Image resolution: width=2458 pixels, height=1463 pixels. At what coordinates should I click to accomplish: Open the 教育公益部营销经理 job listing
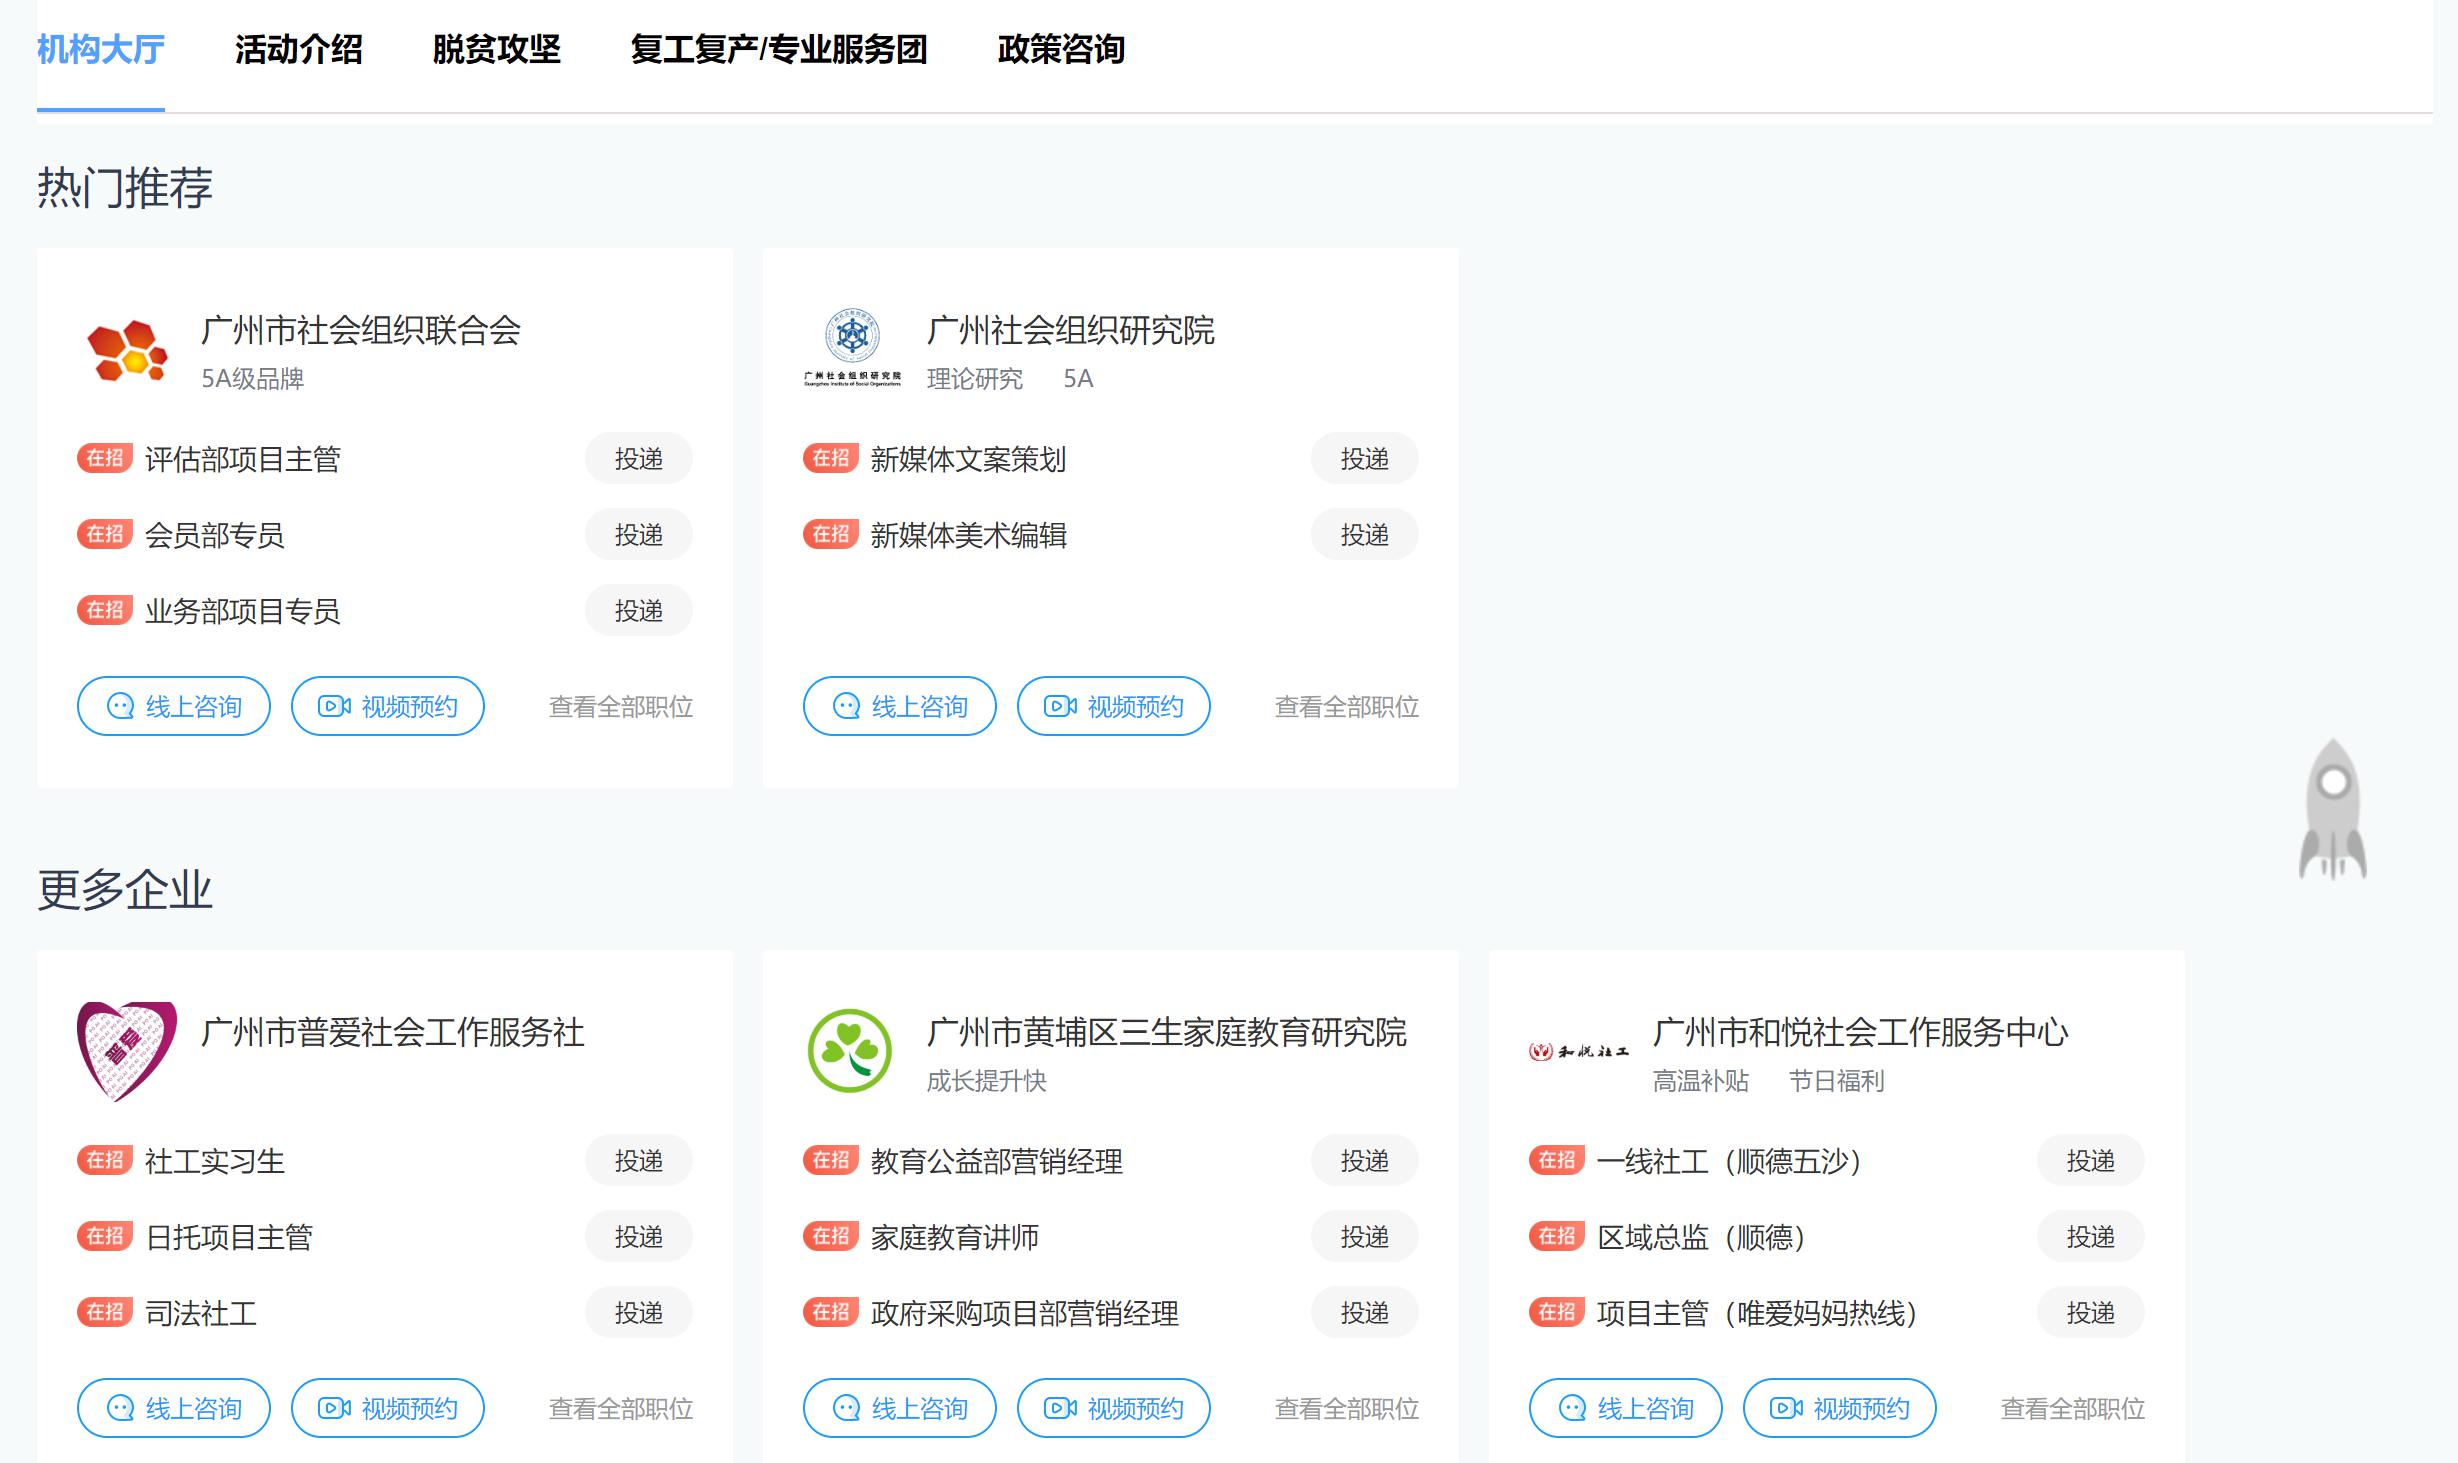click(997, 1161)
